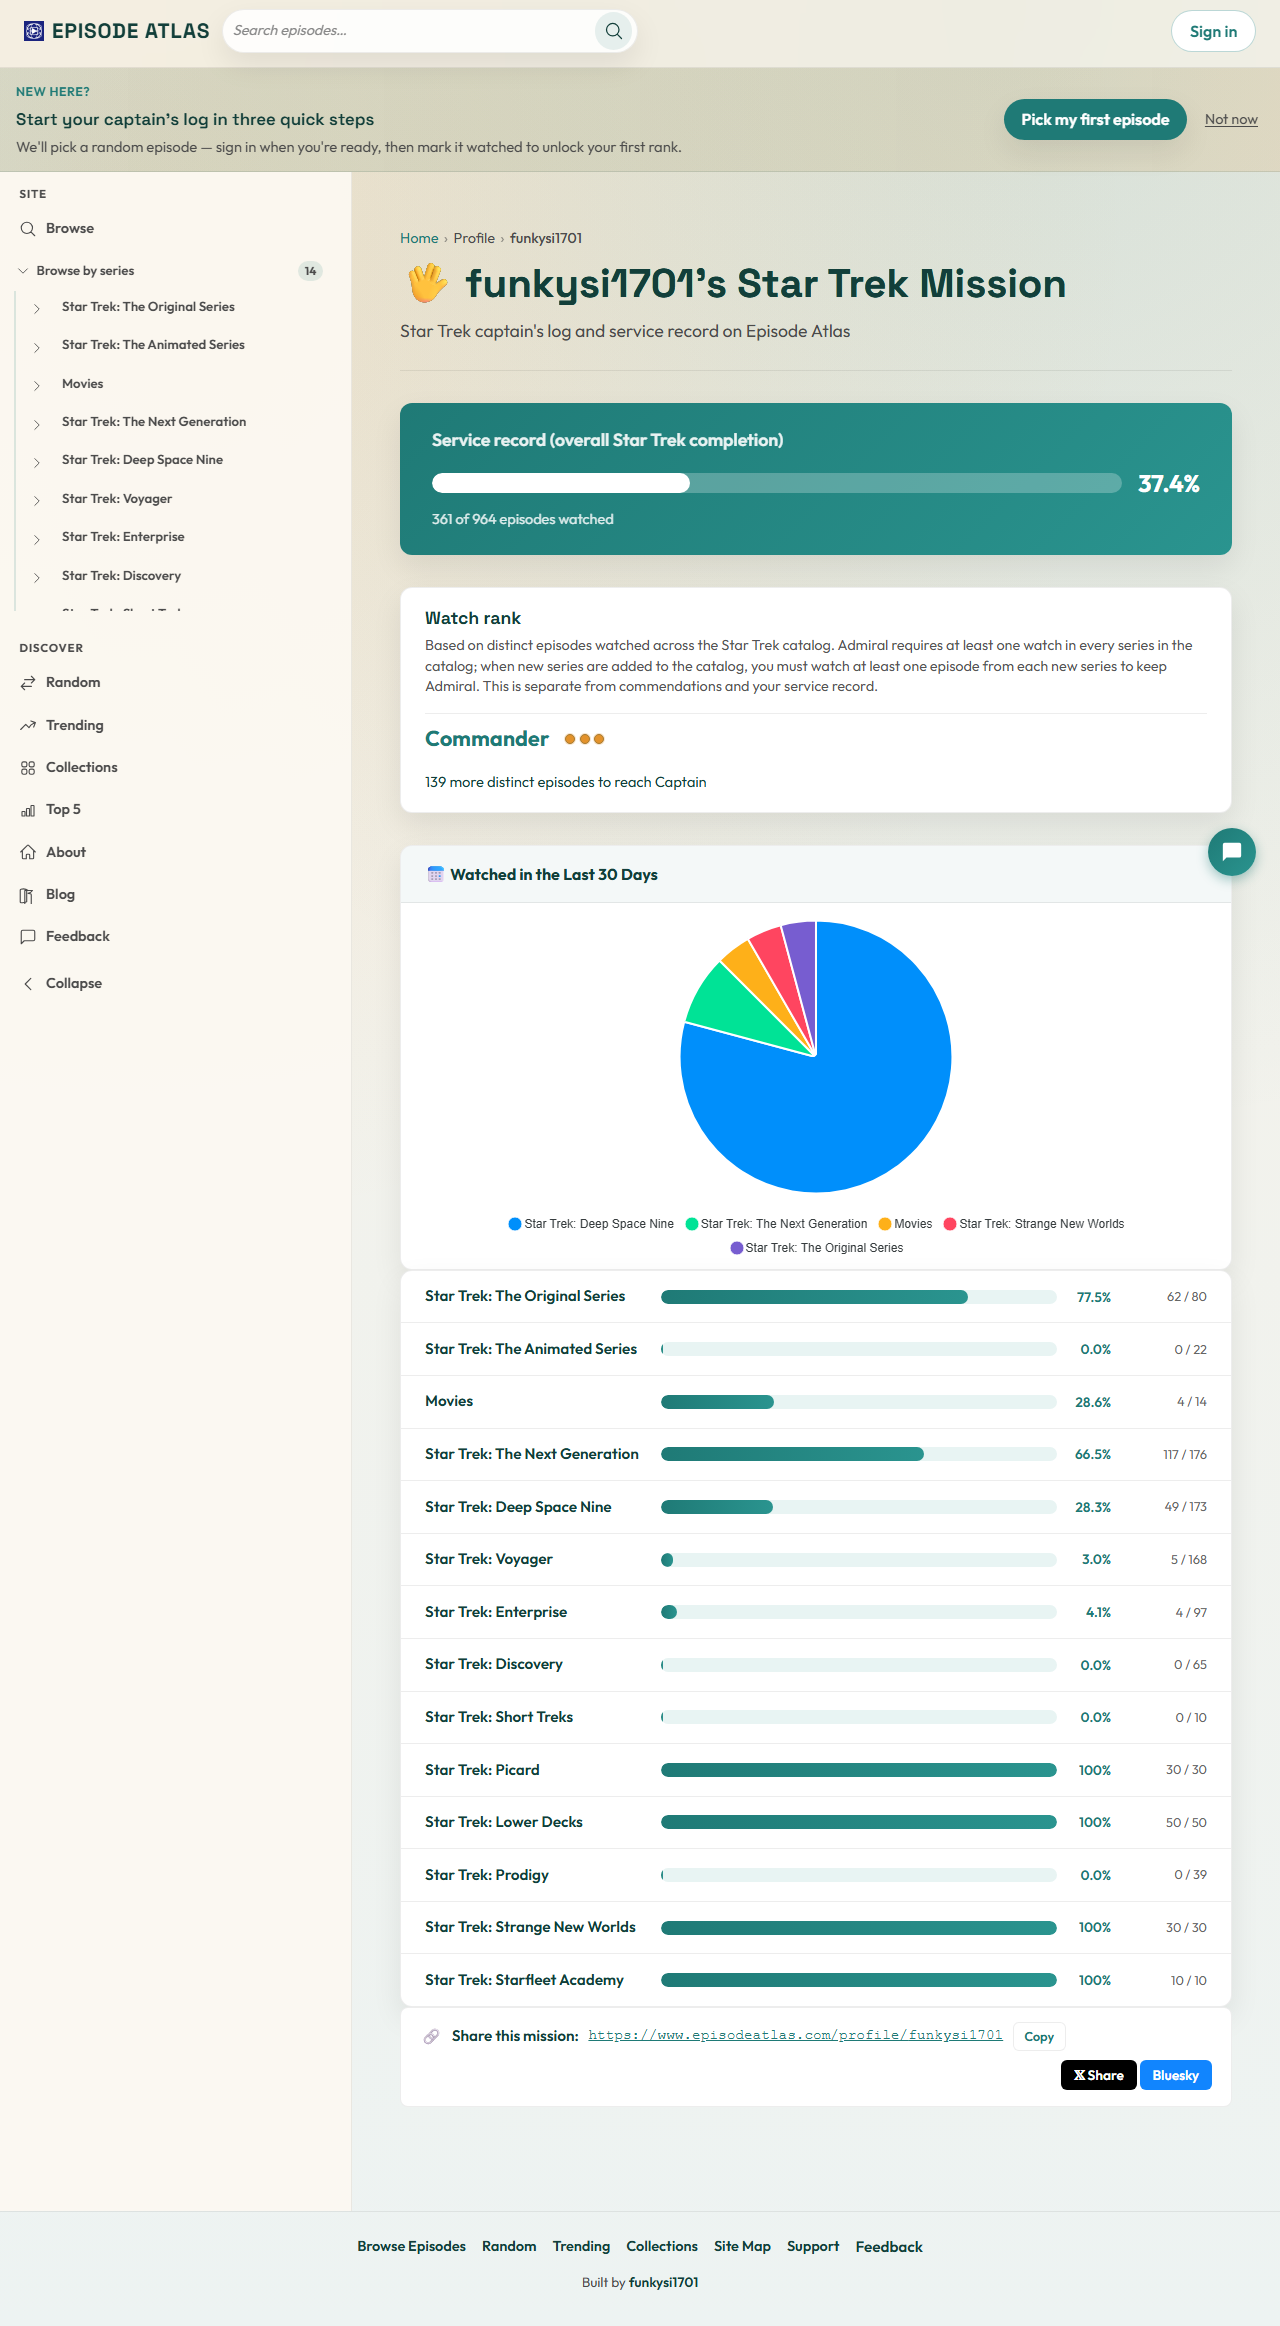The height and width of the screenshot is (2326, 1280).
Task: Click the Star Trek: Picard progress bar
Action: pos(859,1770)
